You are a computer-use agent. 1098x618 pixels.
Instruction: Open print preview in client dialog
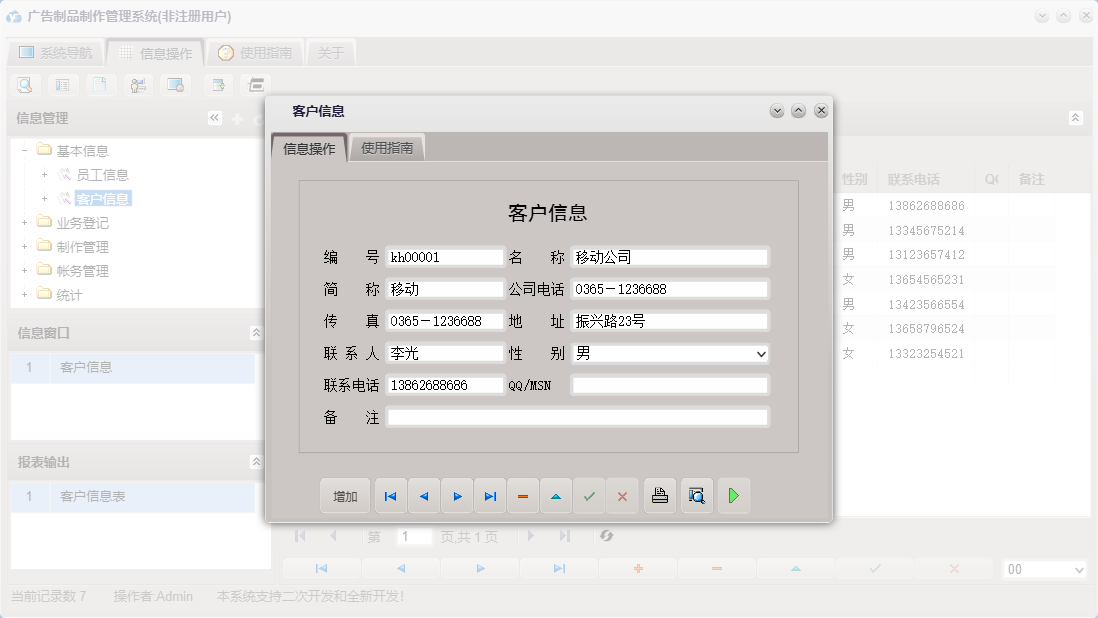pos(696,495)
